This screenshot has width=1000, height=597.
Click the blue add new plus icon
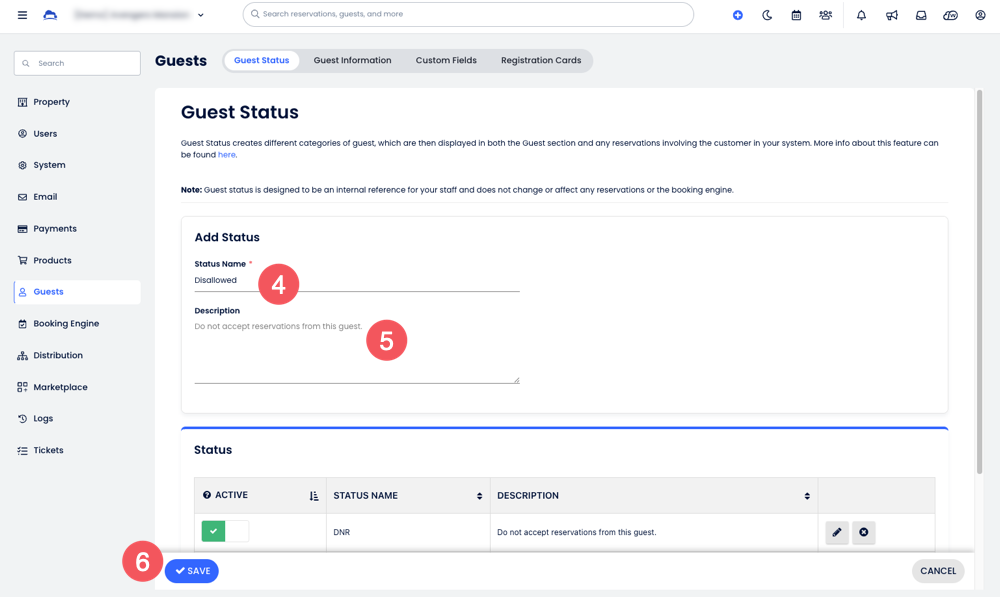[x=738, y=15]
